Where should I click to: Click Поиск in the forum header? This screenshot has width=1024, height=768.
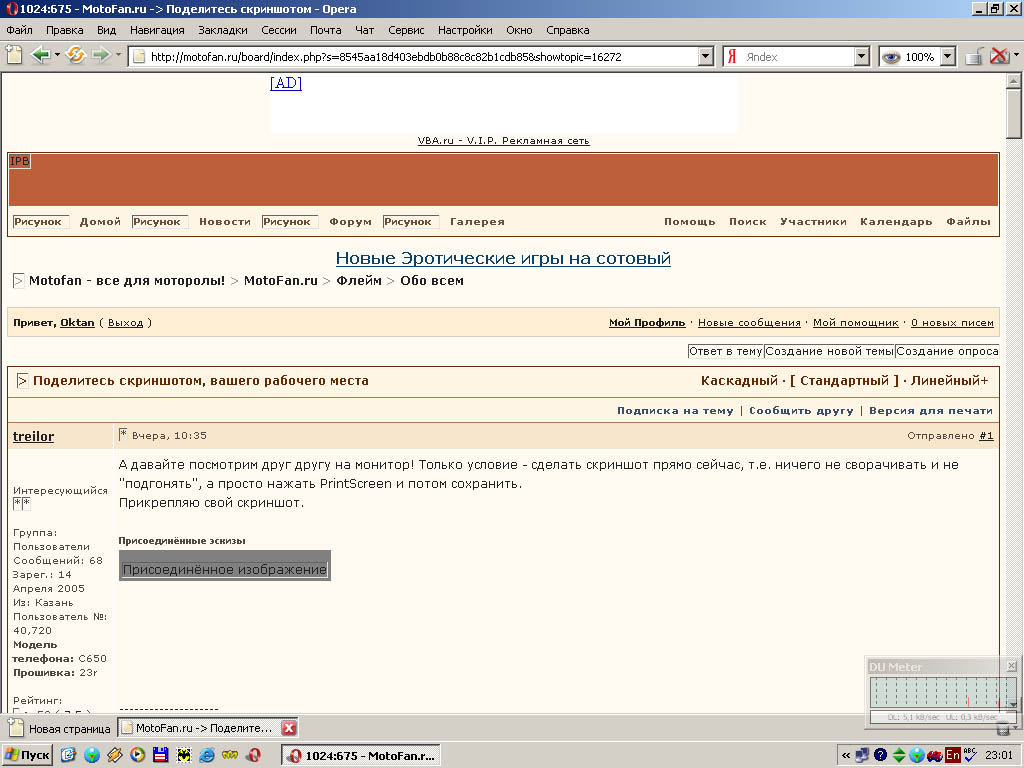pos(748,221)
